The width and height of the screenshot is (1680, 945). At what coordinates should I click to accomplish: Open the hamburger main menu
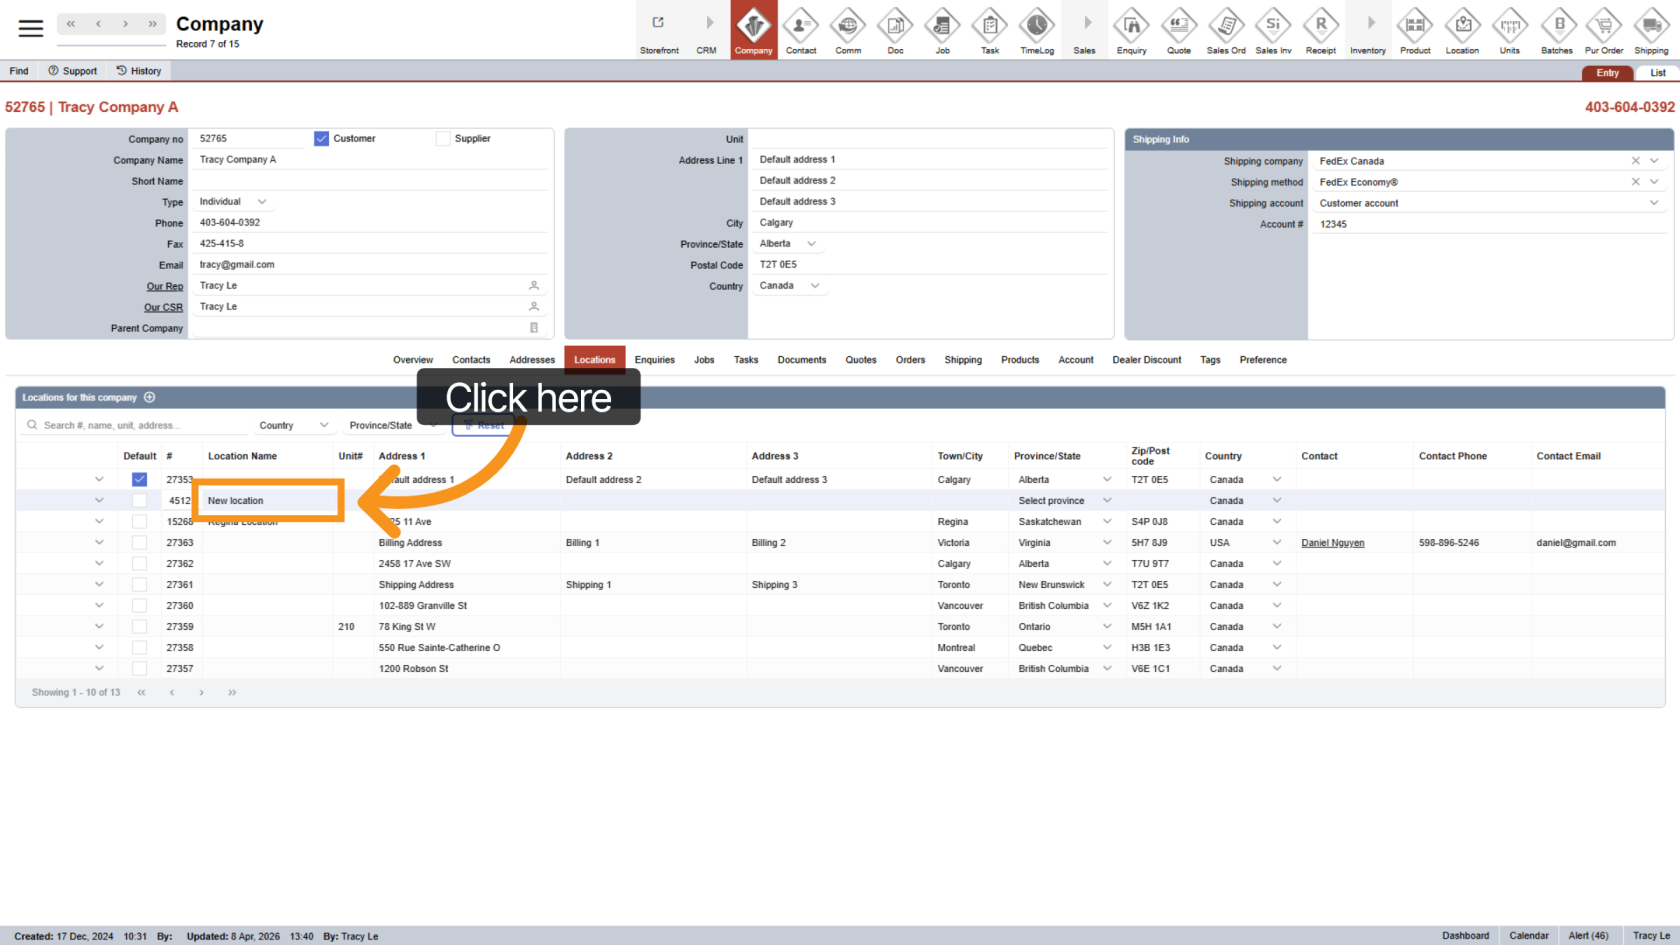pyautogui.click(x=31, y=29)
